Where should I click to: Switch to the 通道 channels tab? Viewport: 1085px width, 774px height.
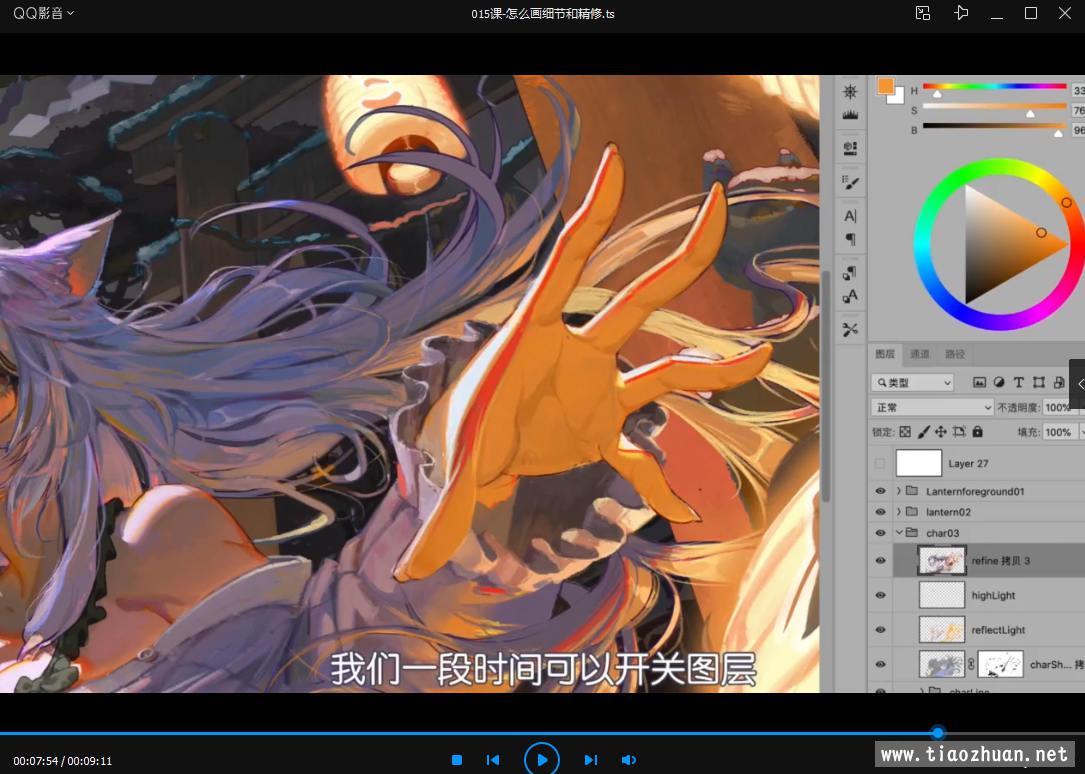919,354
